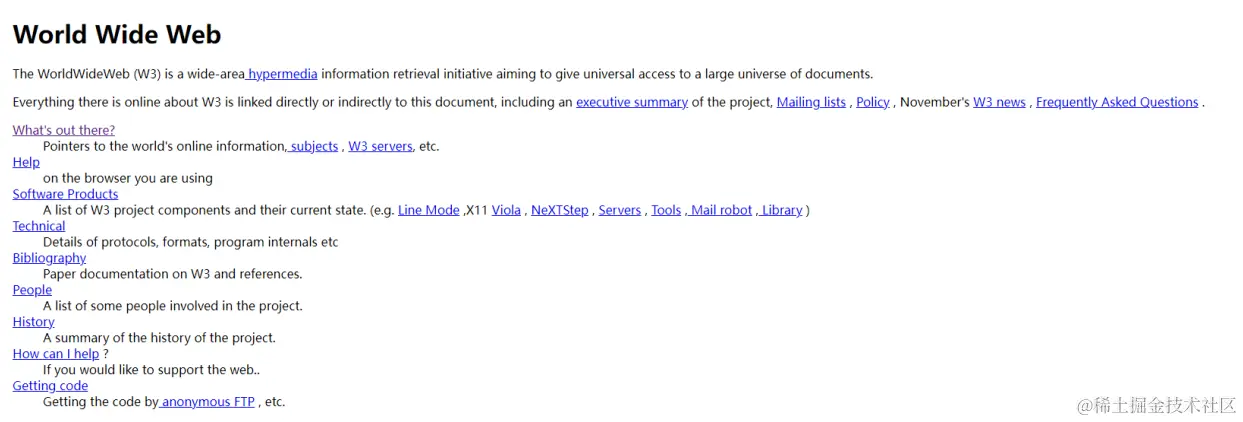Open the anonymous FTP link
Viewport: 1243px width, 422px height.
click(x=207, y=402)
